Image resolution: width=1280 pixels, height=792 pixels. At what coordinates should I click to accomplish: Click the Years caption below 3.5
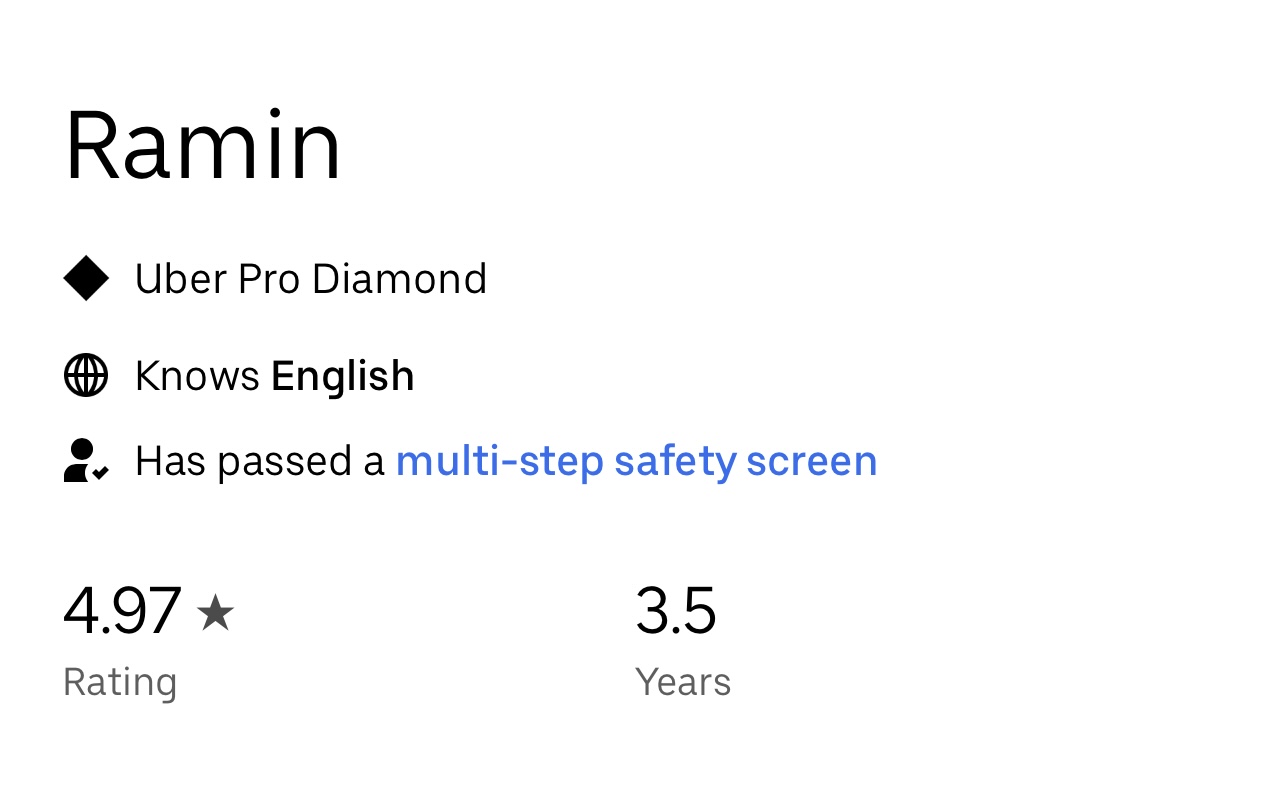(683, 682)
